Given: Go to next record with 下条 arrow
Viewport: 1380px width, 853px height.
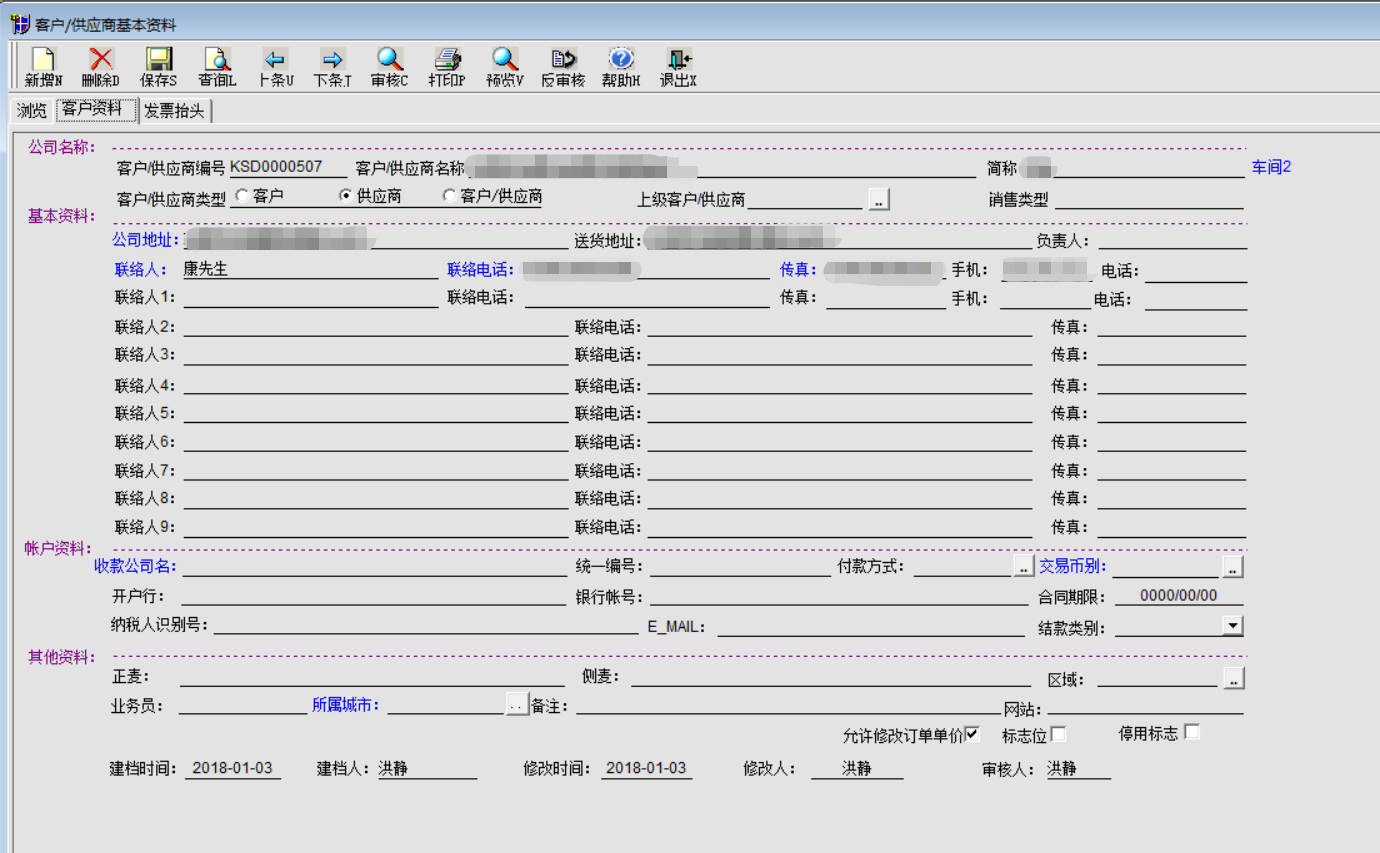Looking at the screenshot, I should (x=333, y=60).
